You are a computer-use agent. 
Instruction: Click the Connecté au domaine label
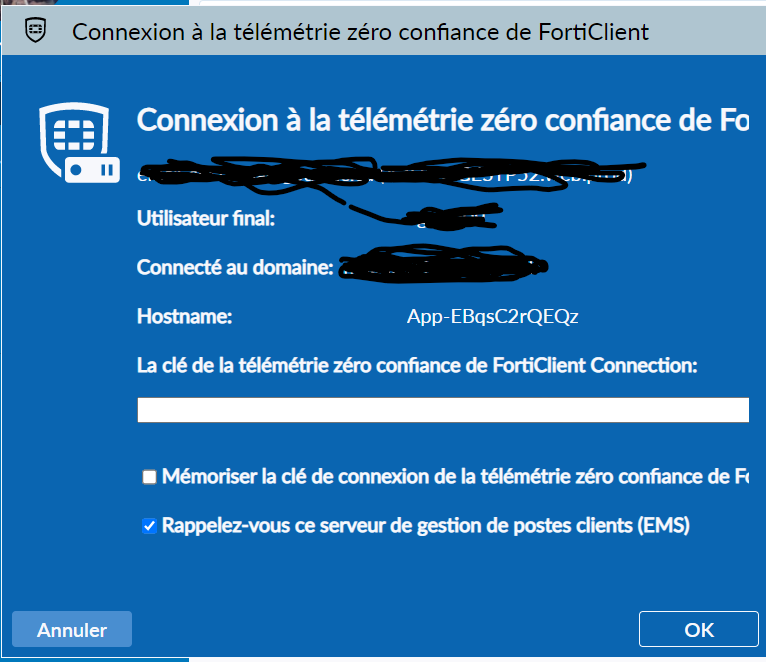click(234, 268)
